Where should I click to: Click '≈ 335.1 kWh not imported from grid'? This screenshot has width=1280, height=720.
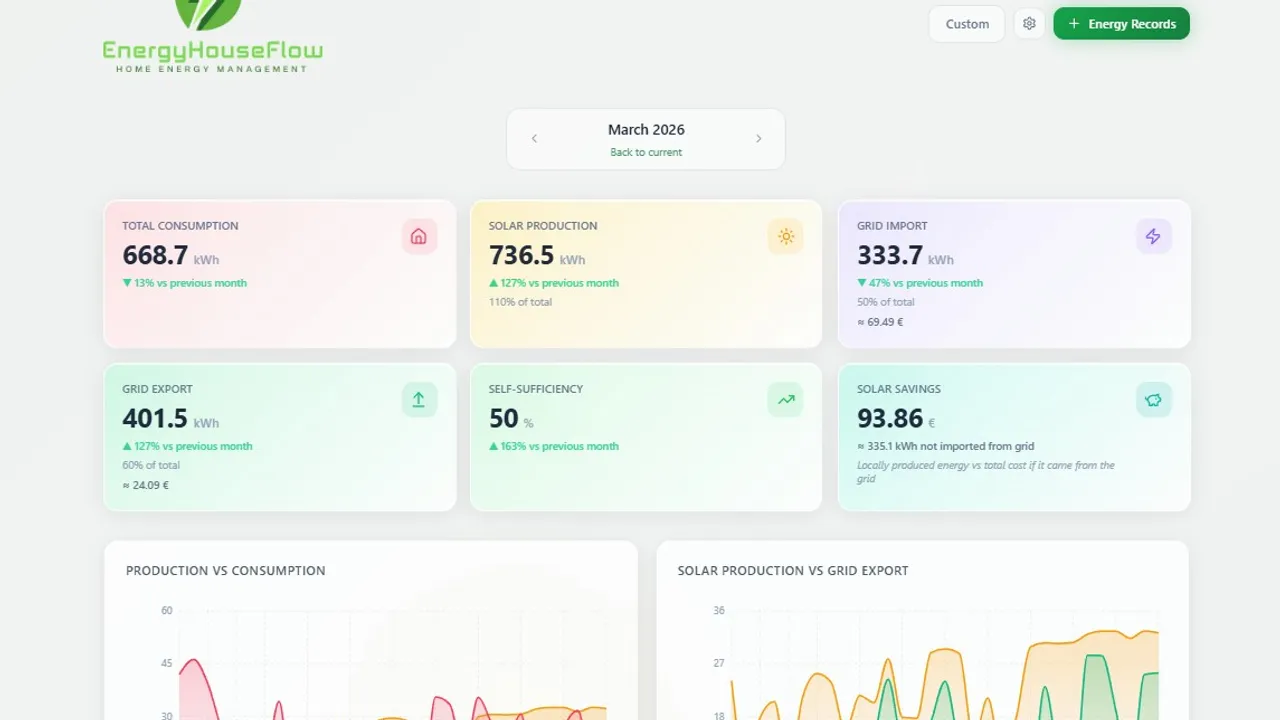[946, 446]
